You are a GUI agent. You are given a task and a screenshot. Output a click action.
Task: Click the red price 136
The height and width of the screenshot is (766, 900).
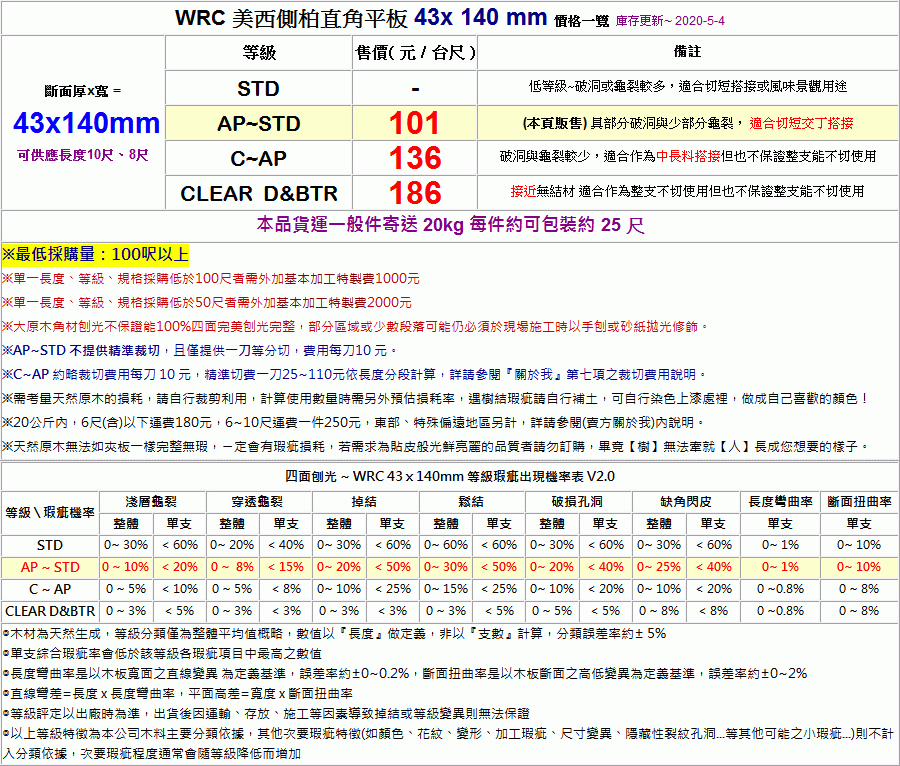pos(415,158)
